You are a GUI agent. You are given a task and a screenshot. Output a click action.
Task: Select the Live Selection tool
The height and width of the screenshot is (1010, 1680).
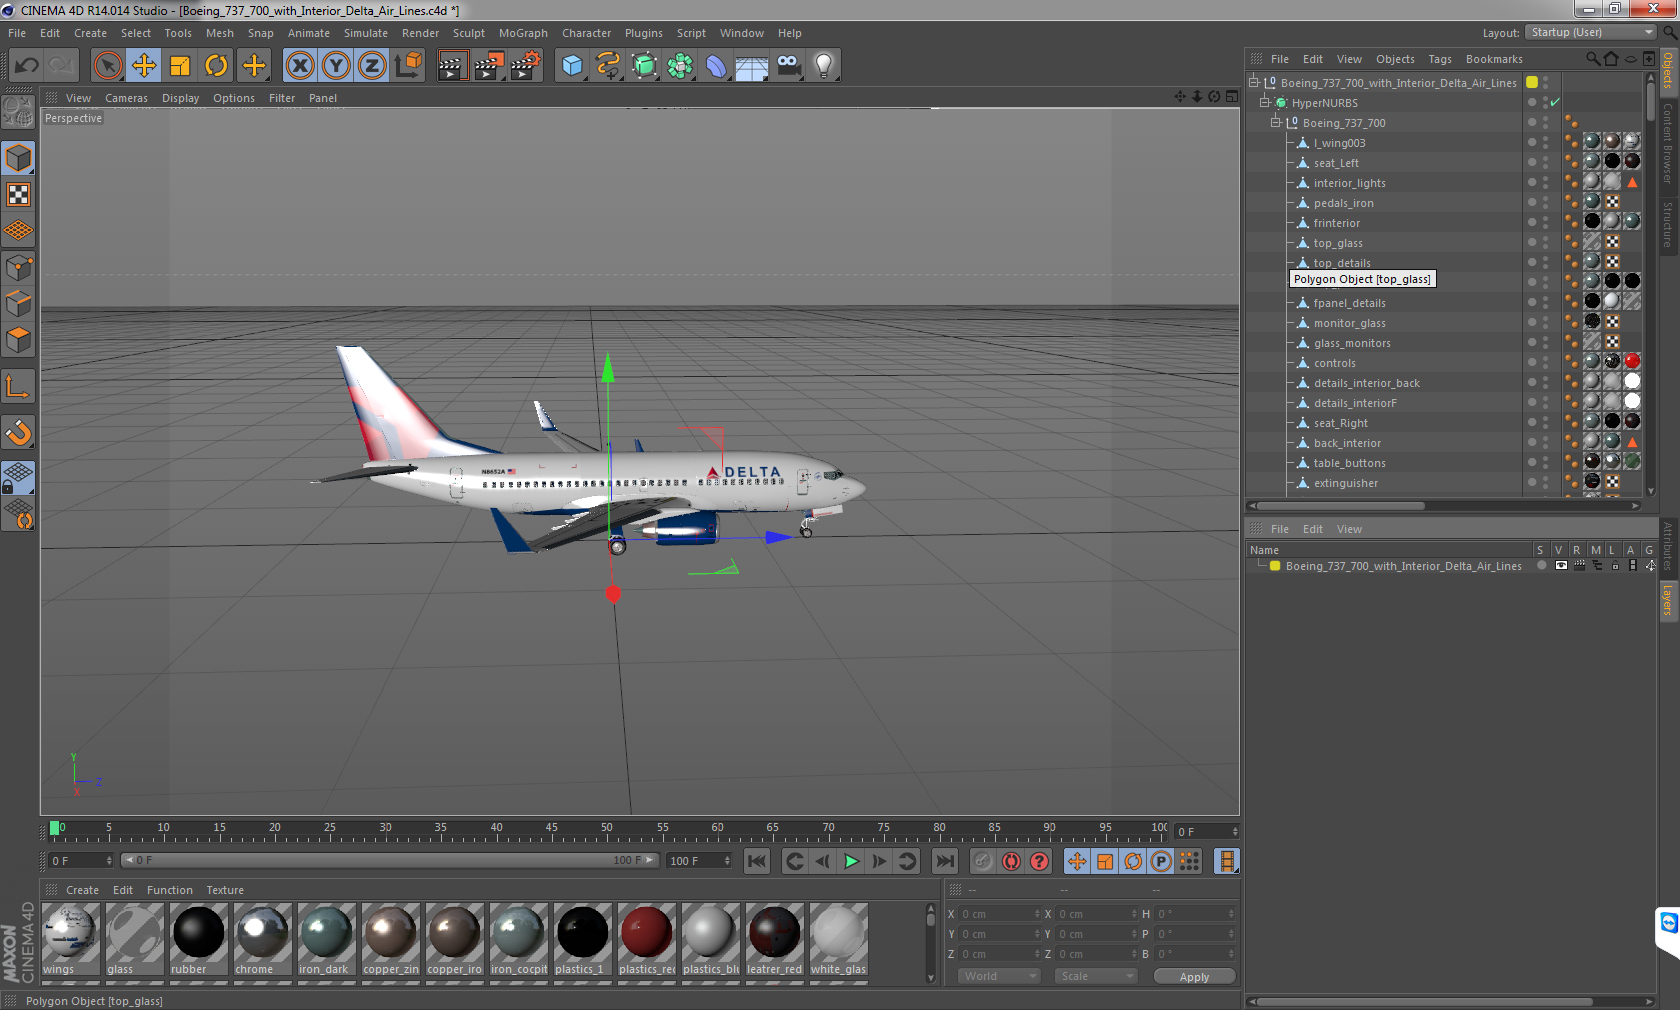(107, 66)
